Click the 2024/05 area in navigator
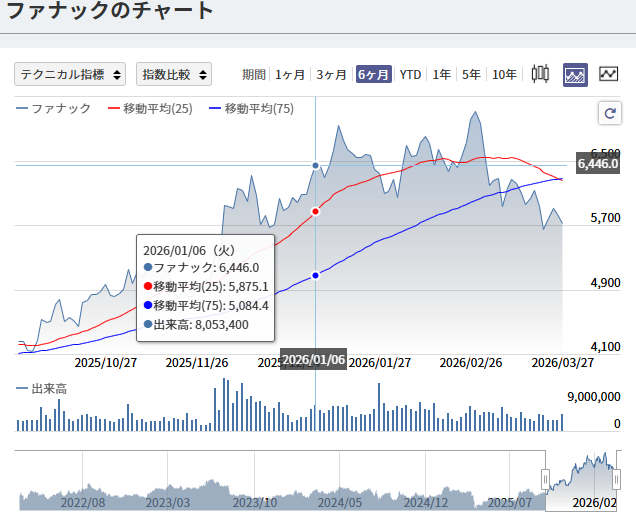Viewport: 636px width, 516px height. 339,503
